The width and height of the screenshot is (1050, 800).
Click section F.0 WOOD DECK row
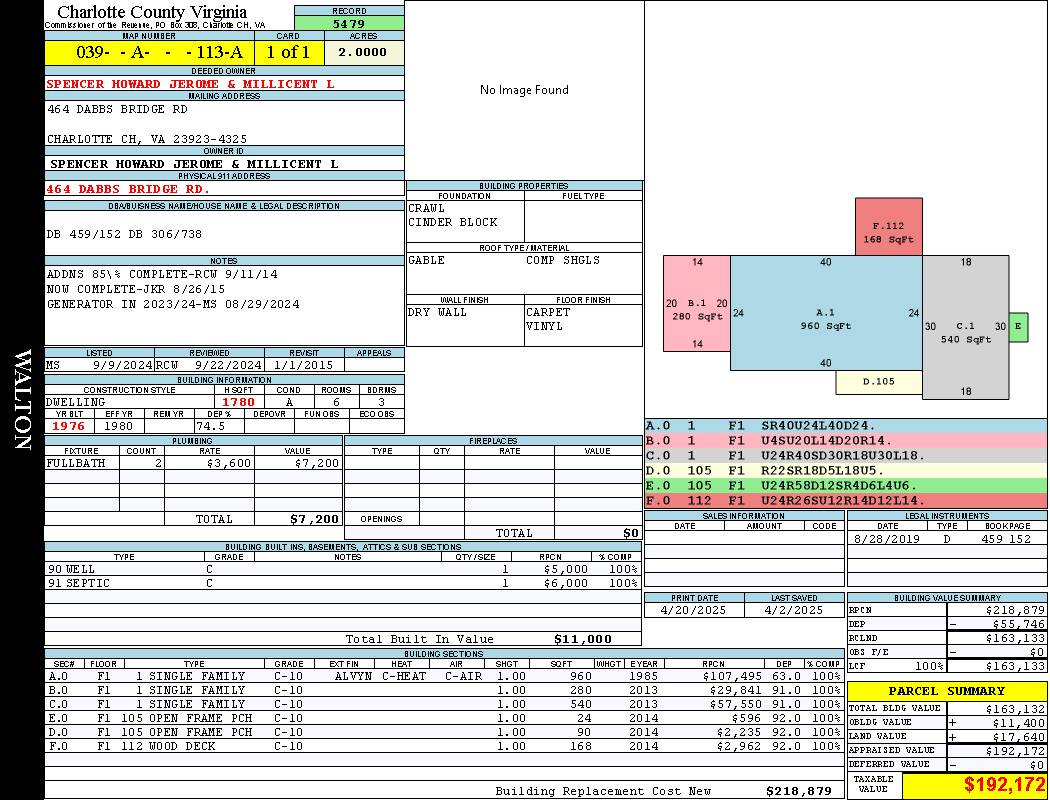click(445, 746)
